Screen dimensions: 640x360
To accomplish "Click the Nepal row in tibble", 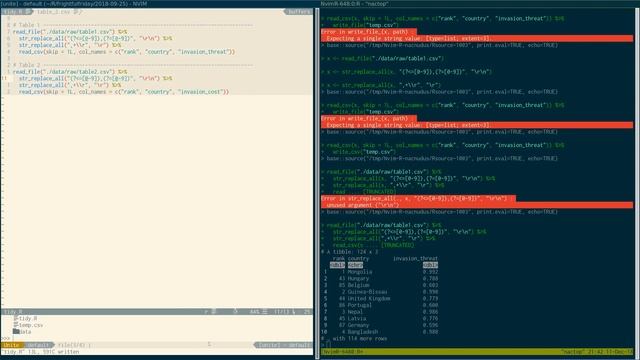I will (x=380, y=312).
